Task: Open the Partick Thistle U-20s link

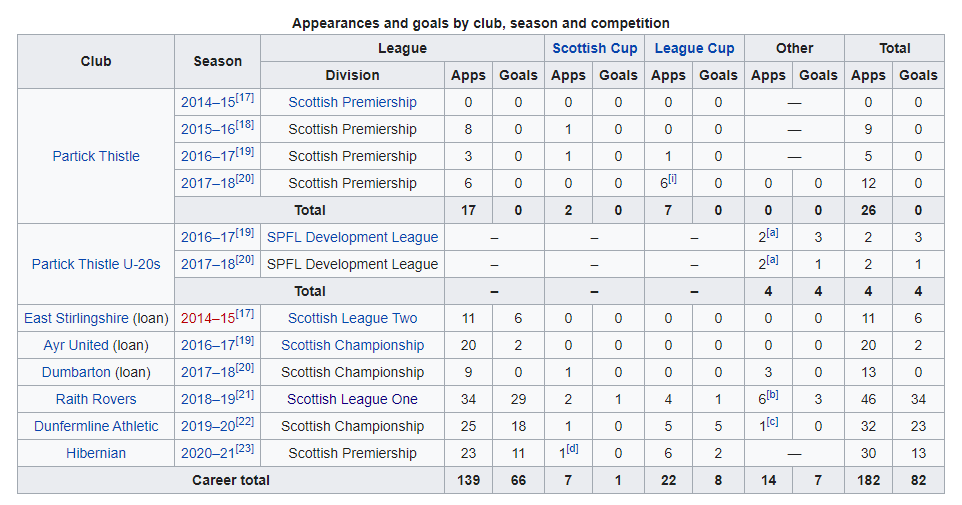Action: point(96,264)
